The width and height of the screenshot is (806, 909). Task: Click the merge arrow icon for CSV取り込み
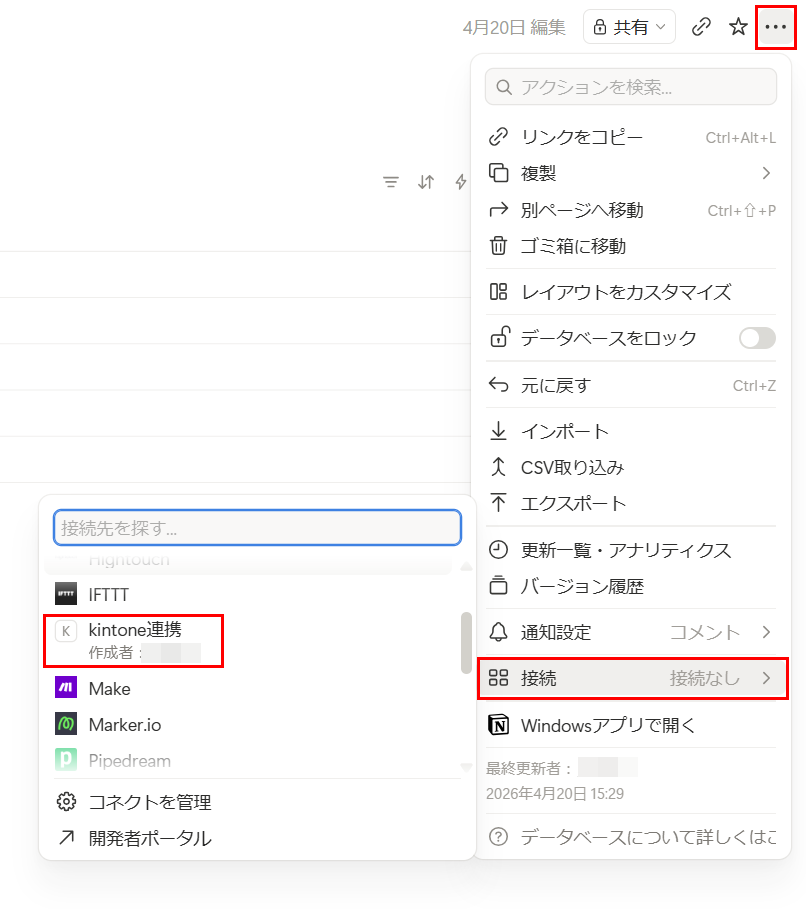pos(498,467)
